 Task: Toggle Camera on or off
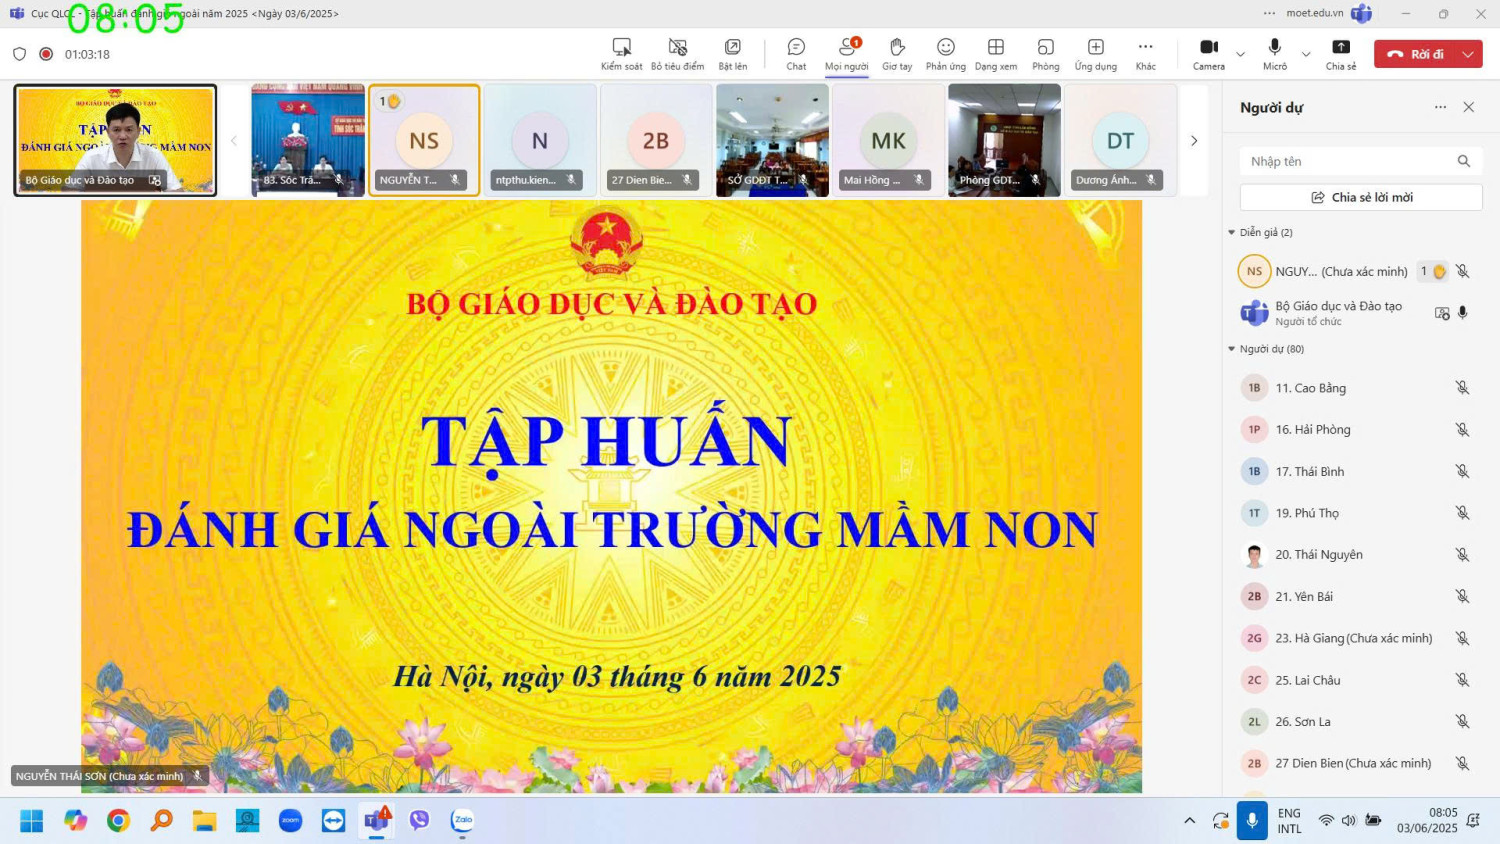click(x=1208, y=53)
